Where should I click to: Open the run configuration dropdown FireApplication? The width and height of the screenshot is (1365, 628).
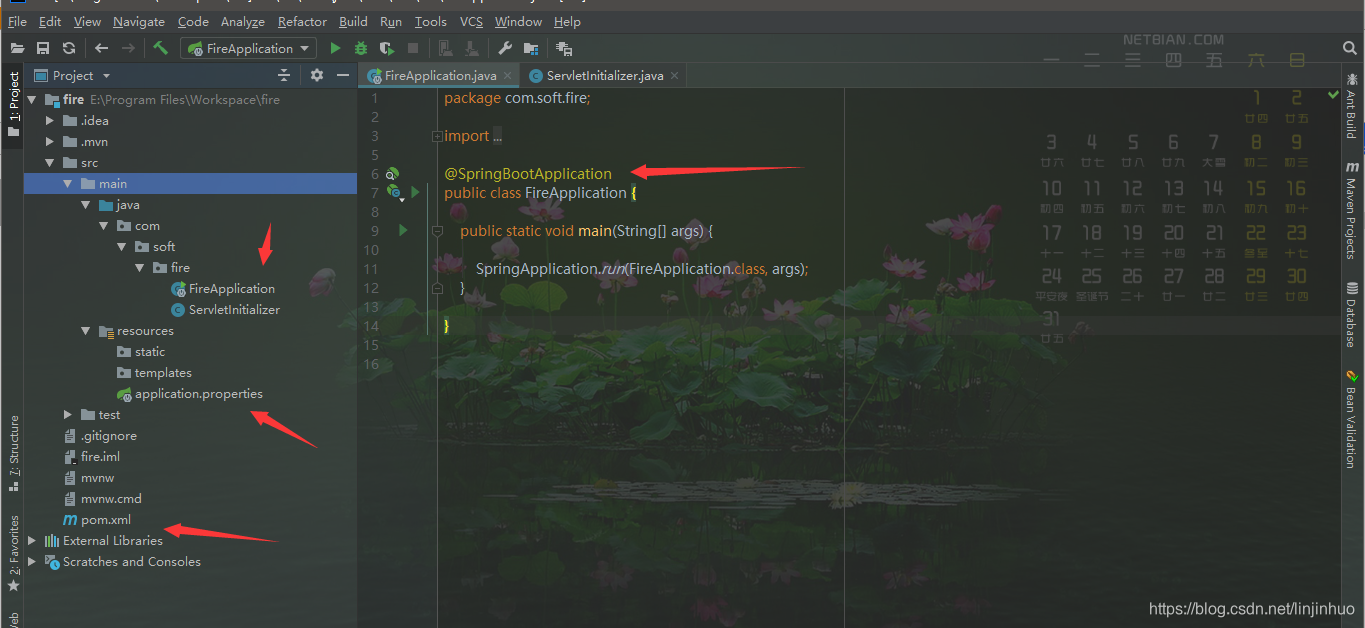(x=248, y=48)
